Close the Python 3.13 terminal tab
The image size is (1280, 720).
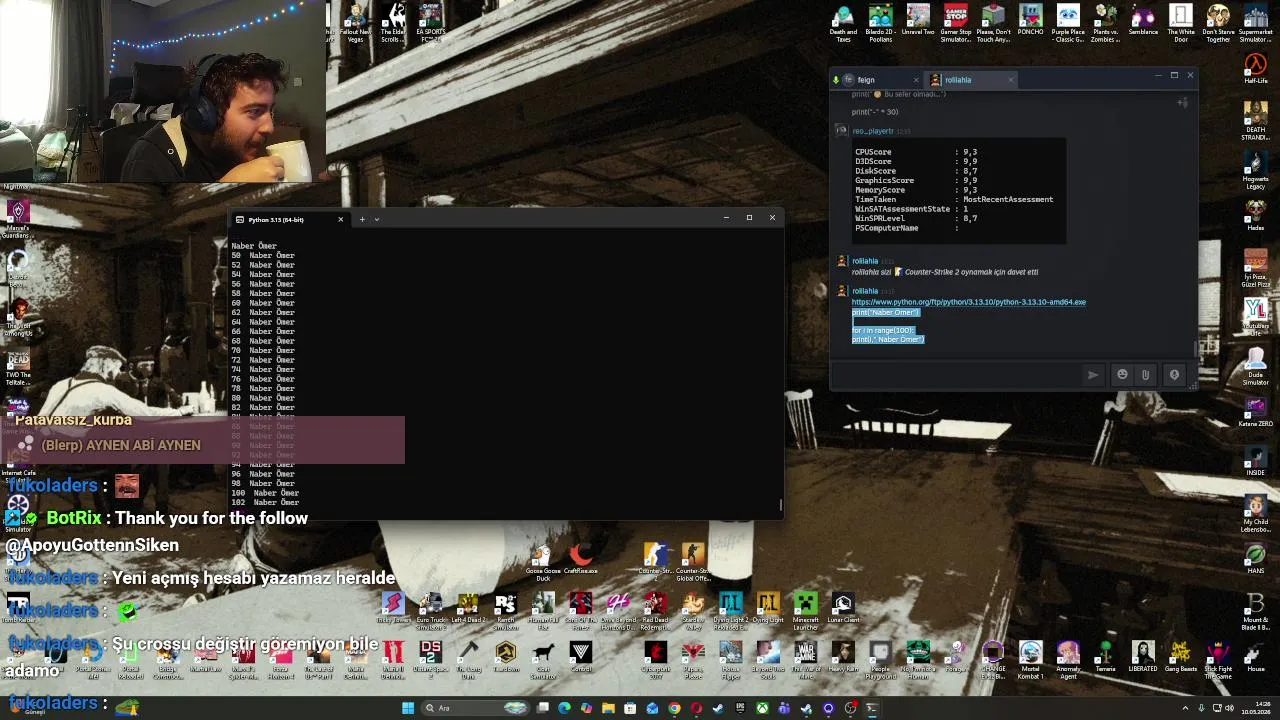340,219
